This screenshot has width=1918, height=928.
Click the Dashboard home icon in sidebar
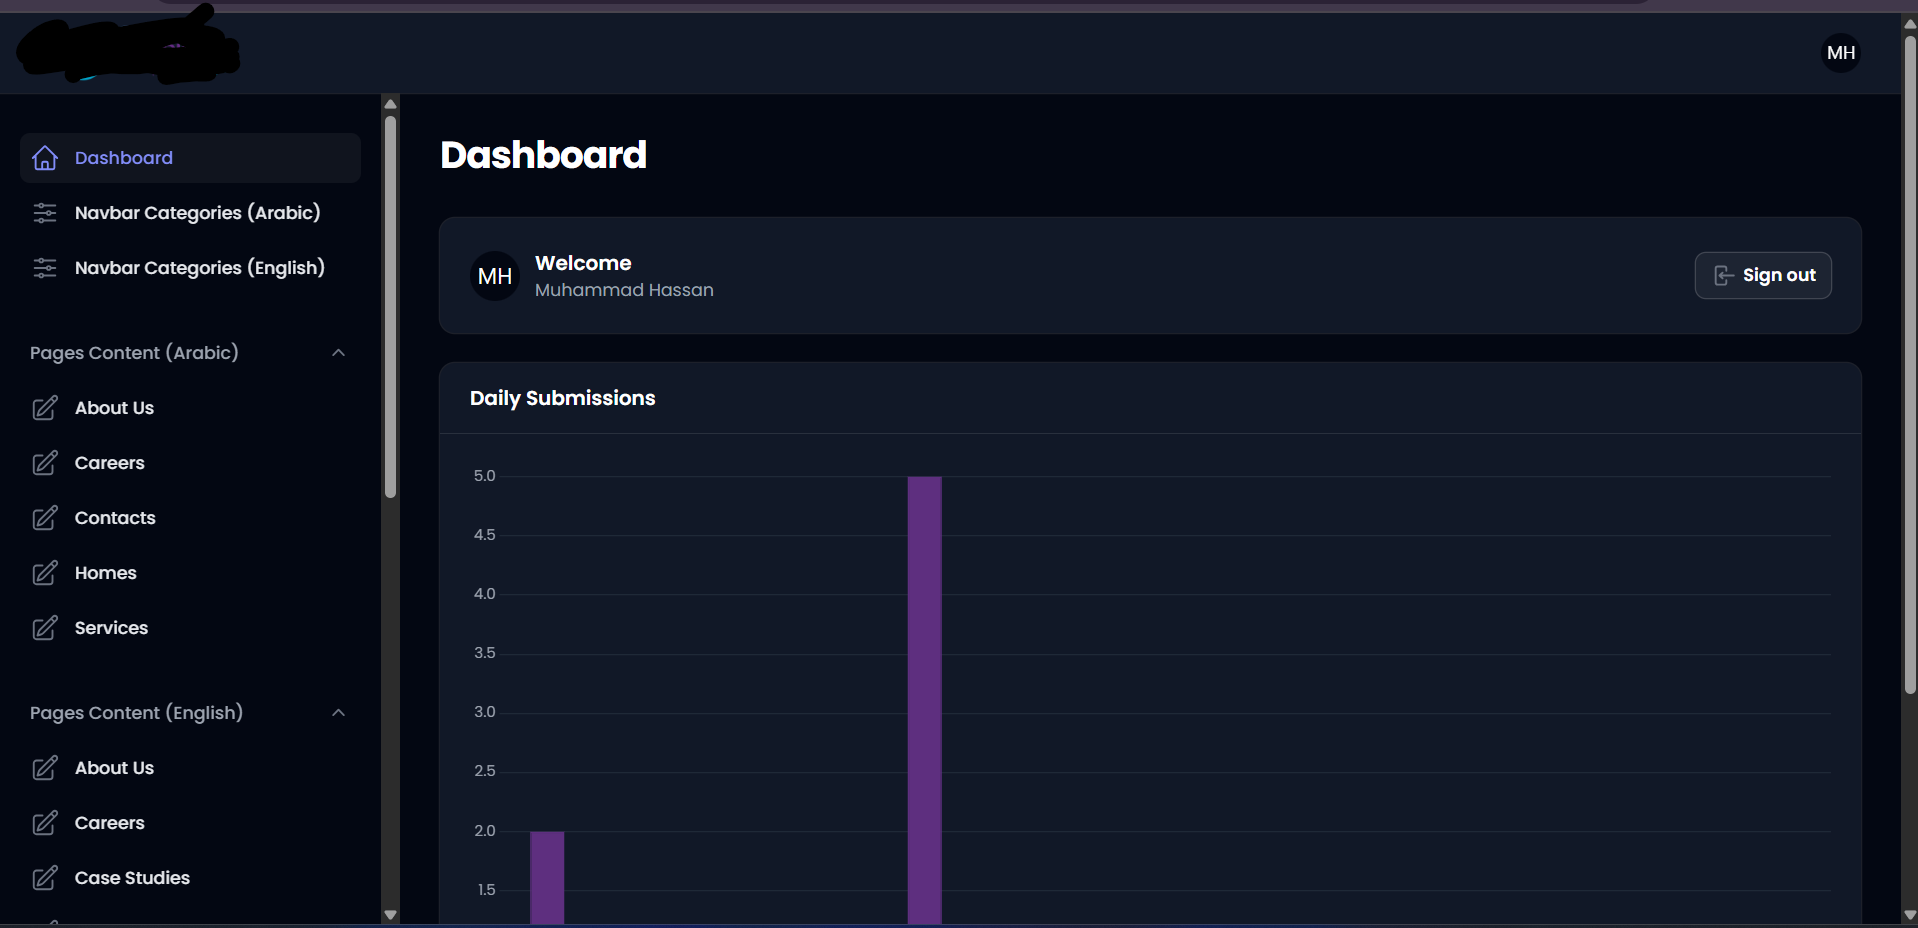coord(45,158)
